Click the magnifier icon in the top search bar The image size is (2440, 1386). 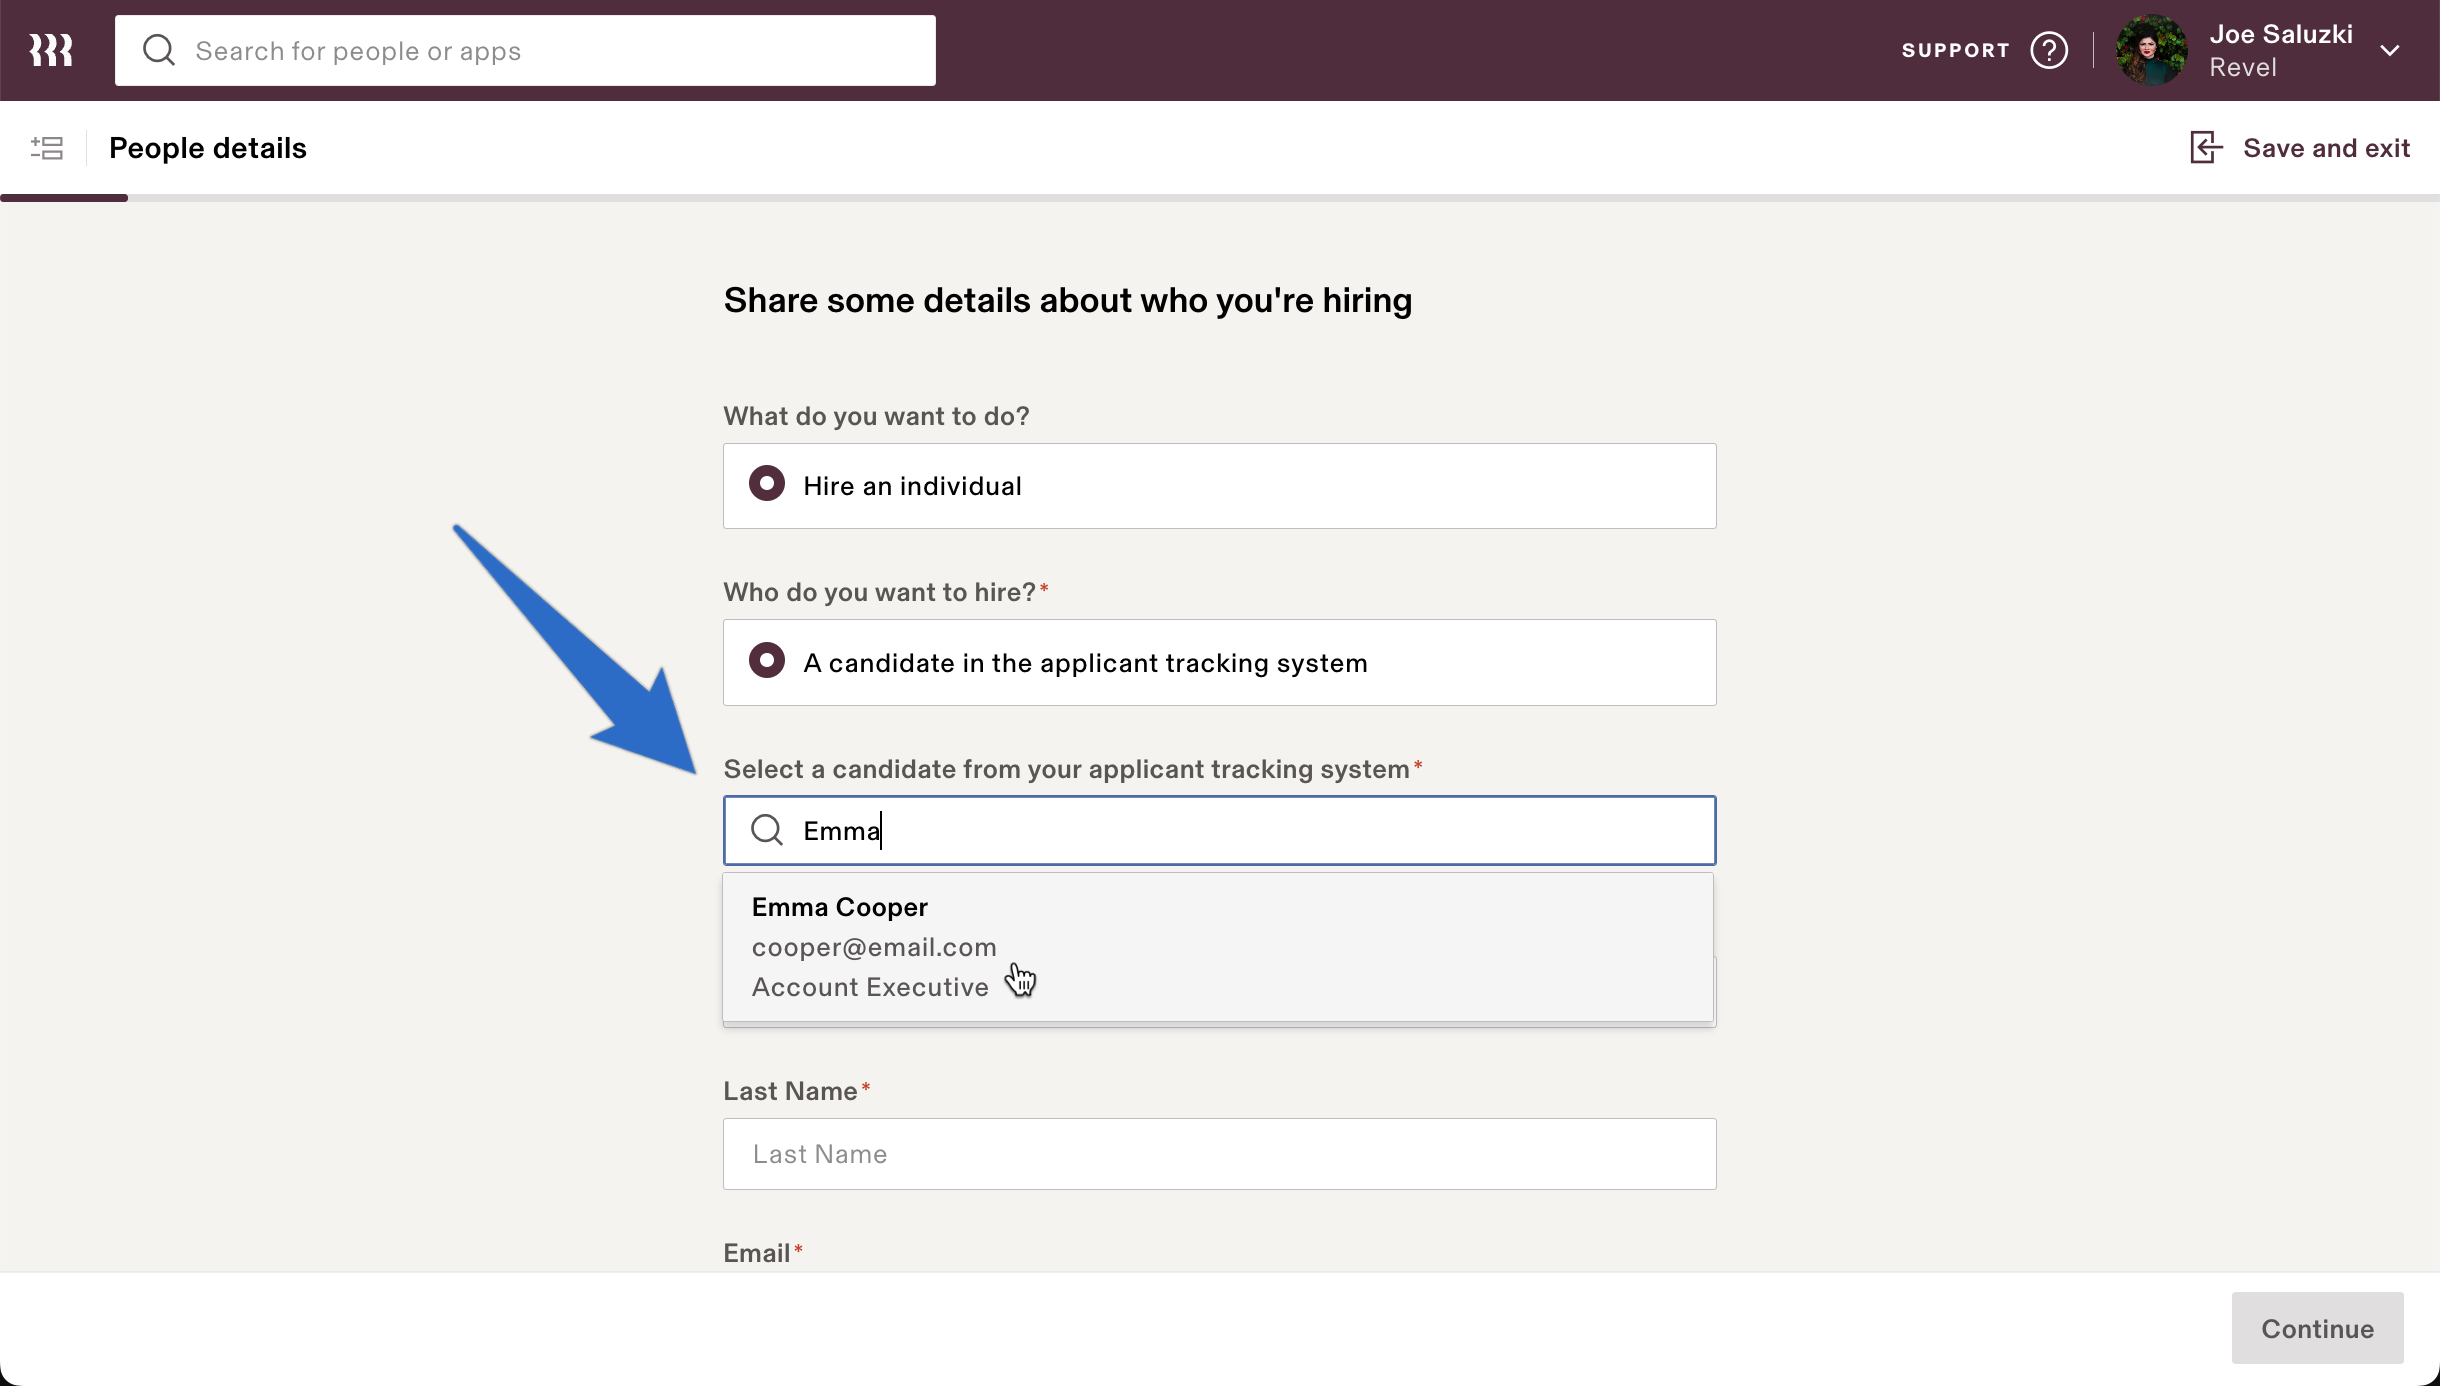(x=160, y=49)
